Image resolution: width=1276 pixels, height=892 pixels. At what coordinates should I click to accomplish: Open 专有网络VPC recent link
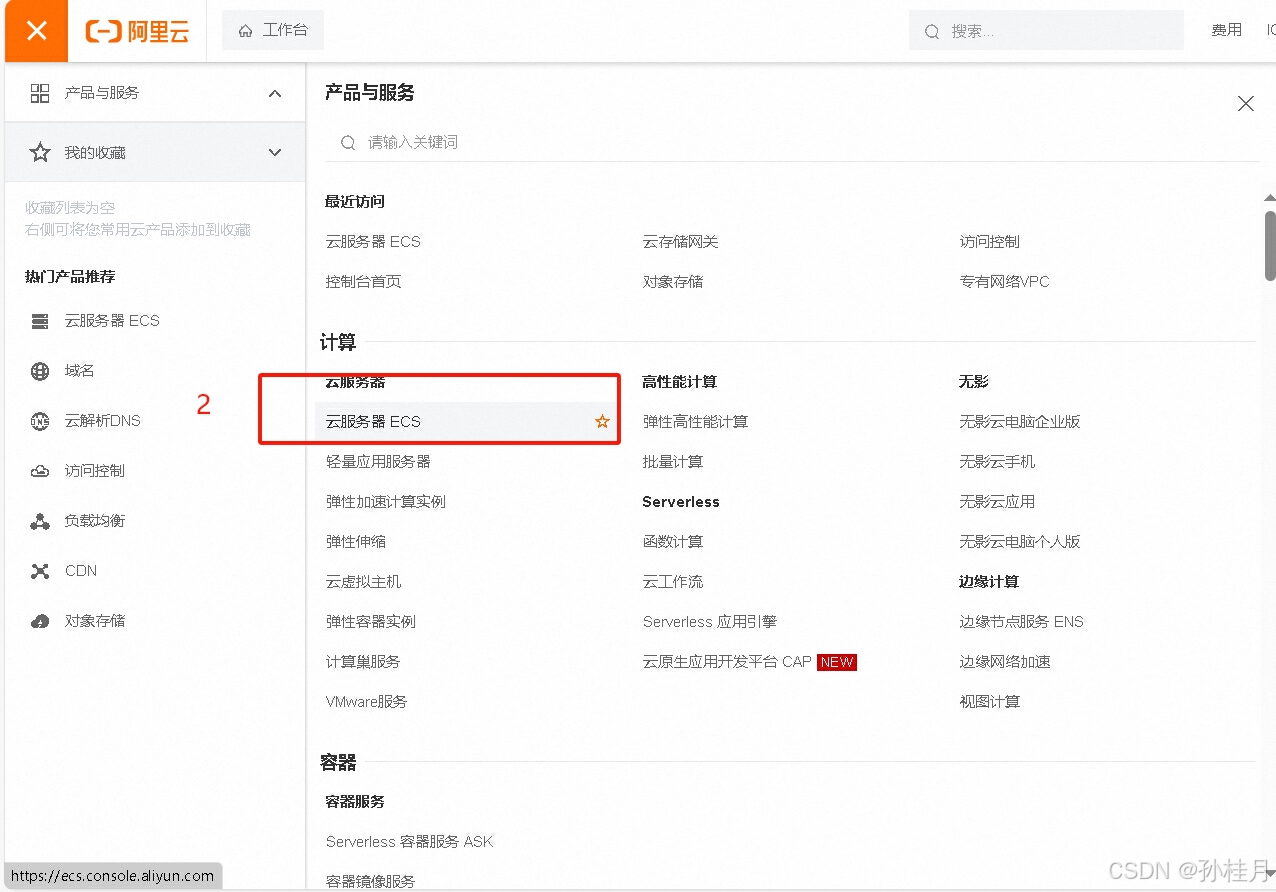[x=1004, y=282]
